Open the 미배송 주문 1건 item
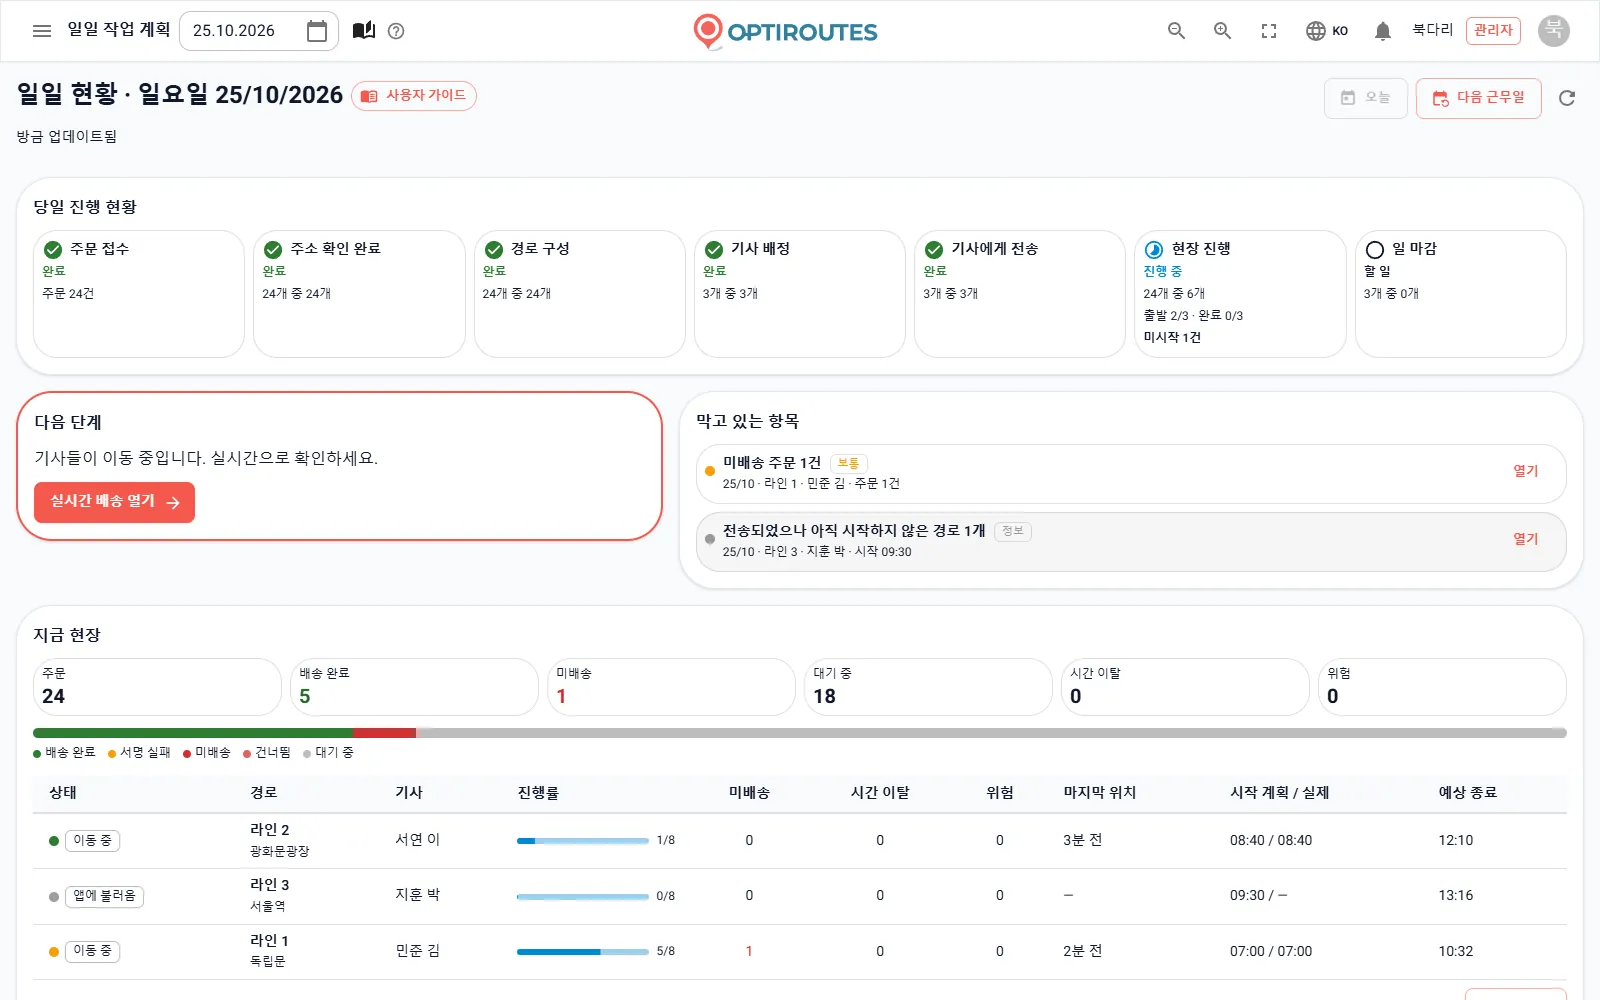1600x1000 pixels. pos(1131,473)
